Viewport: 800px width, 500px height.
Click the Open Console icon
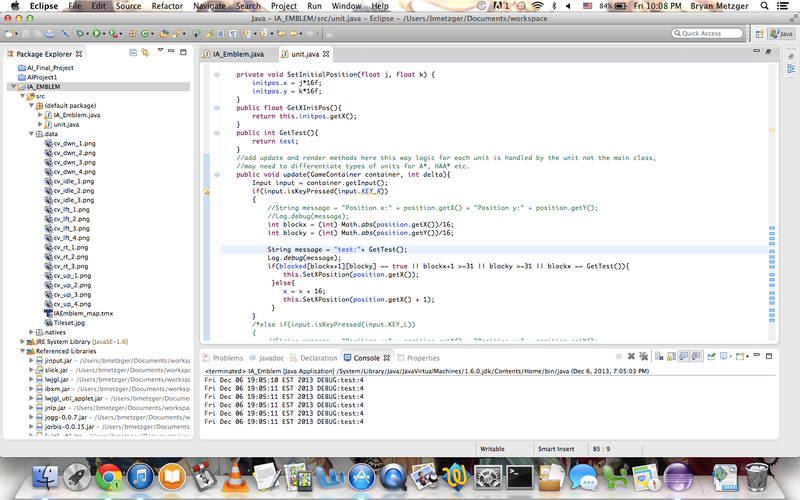(741, 357)
